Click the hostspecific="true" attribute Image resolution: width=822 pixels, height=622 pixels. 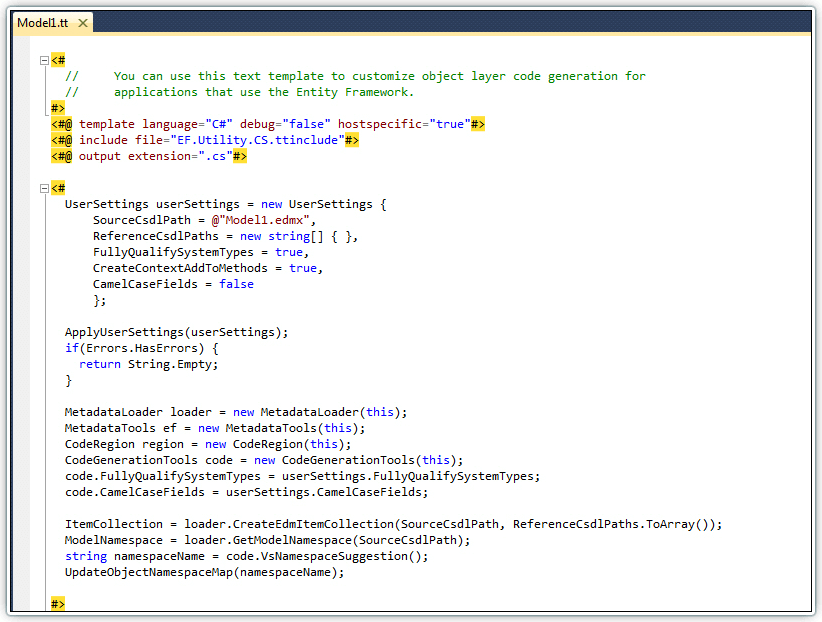tap(402, 124)
